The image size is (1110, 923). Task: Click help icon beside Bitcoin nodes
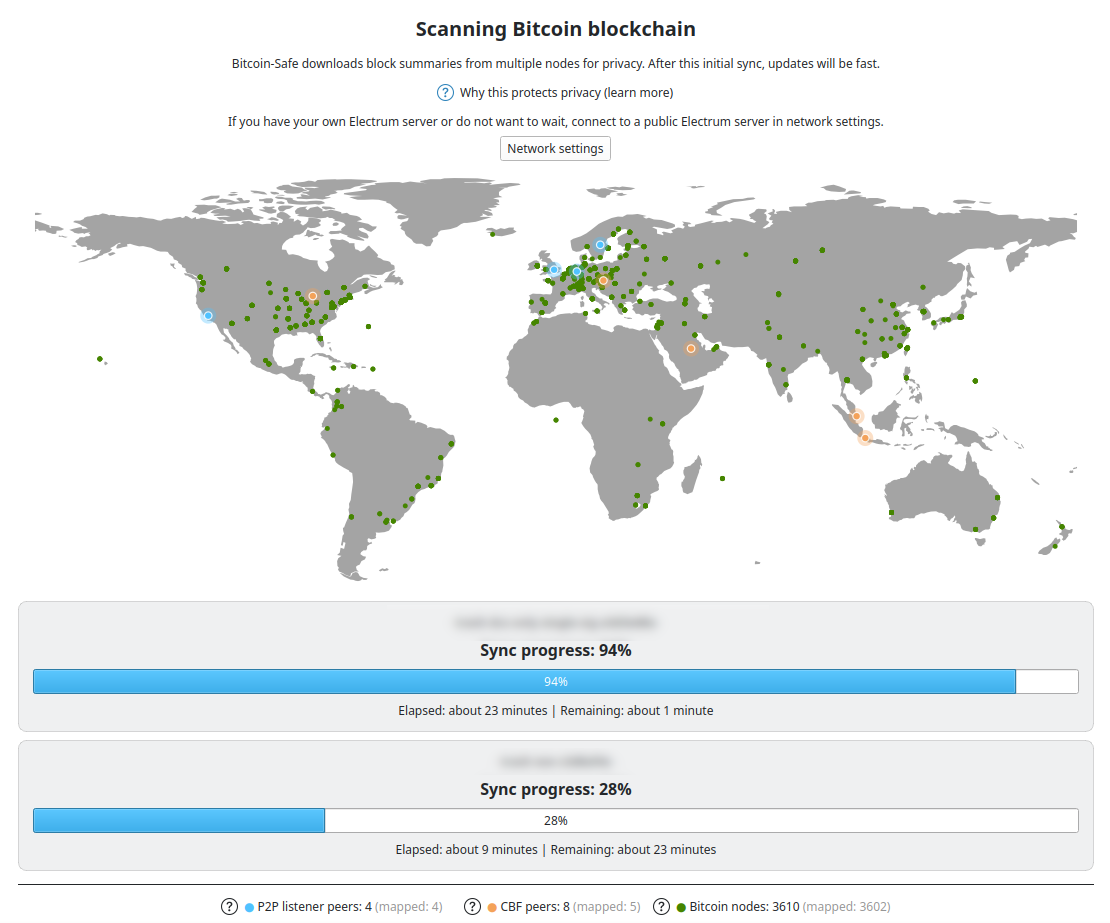click(661, 907)
